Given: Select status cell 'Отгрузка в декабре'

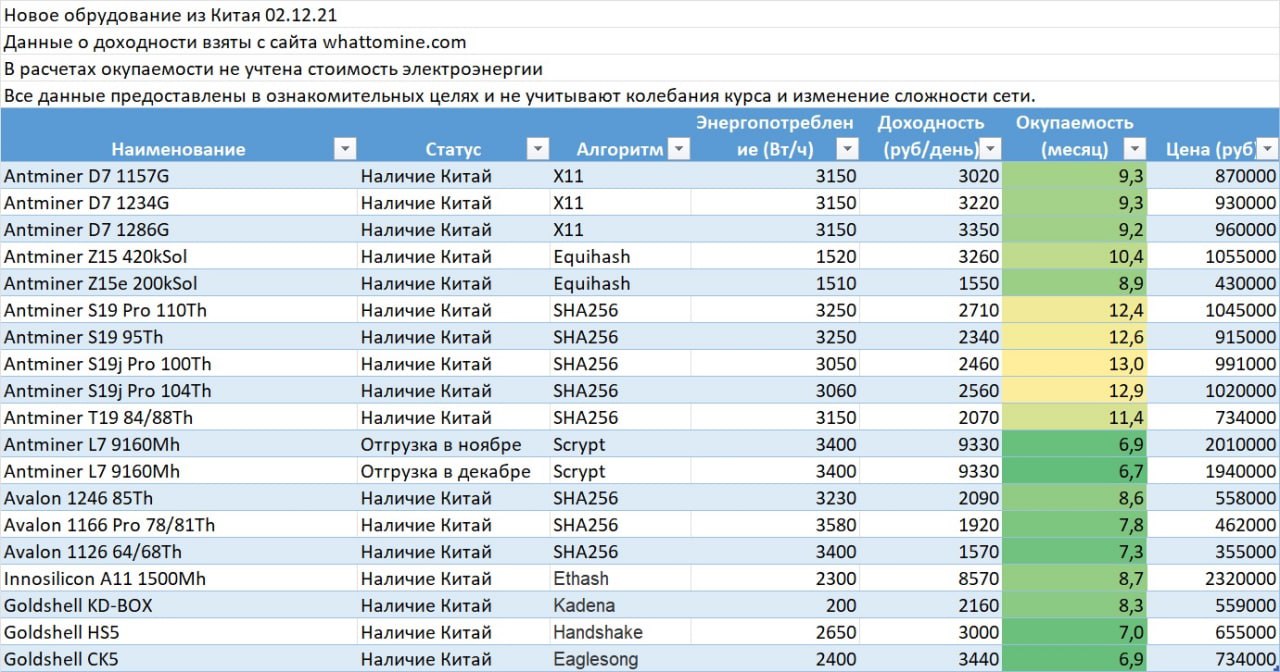Looking at the screenshot, I should pyautogui.click(x=454, y=471).
